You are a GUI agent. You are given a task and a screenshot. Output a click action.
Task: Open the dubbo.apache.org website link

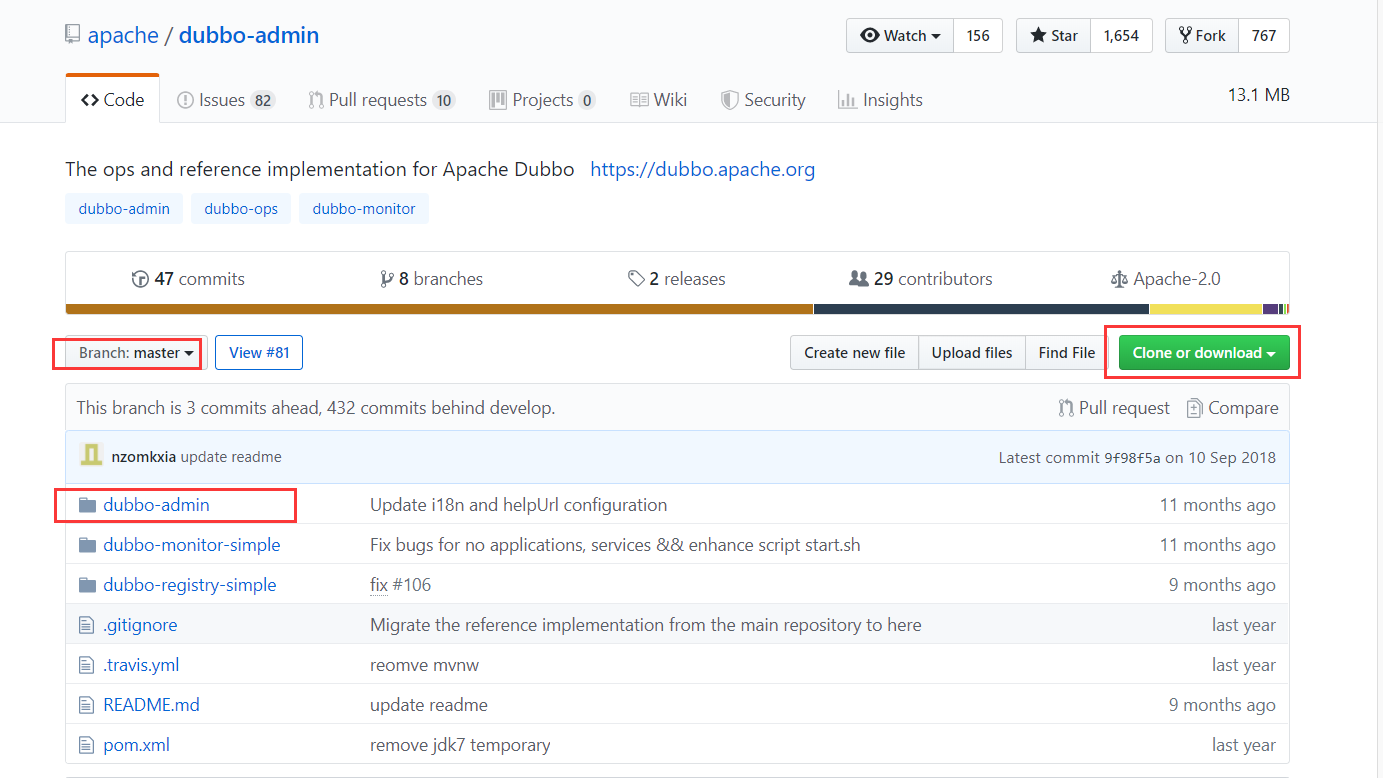click(702, 169)
